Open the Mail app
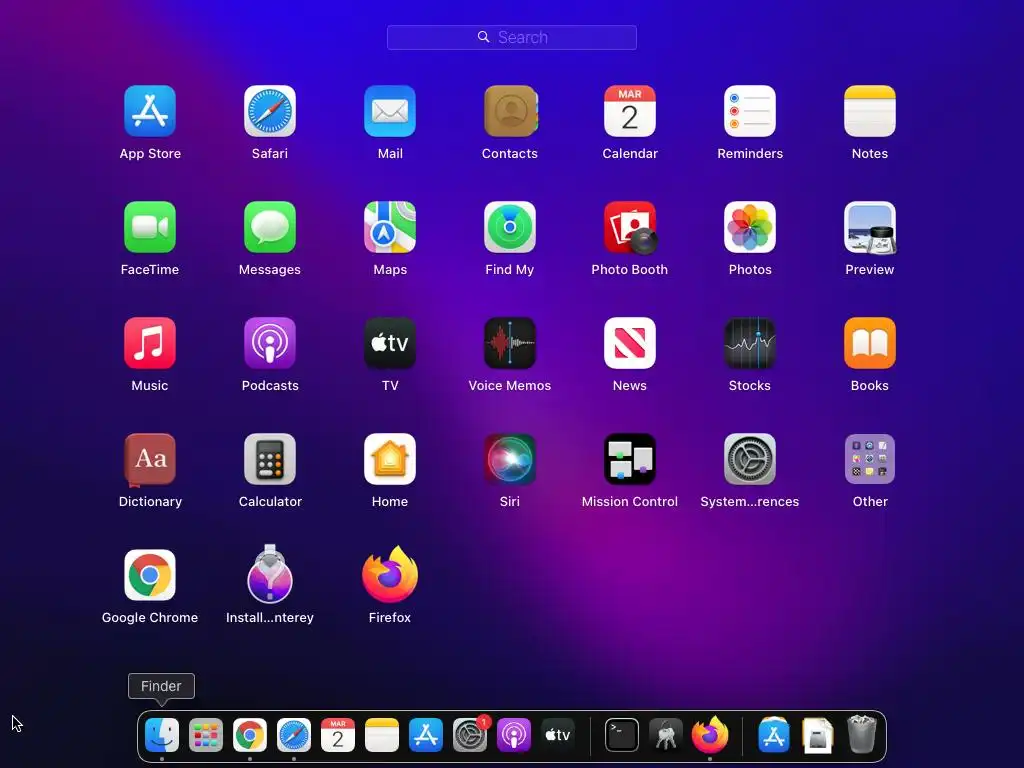Viewport: 1024px width, 768px height. tap(390, 111)
